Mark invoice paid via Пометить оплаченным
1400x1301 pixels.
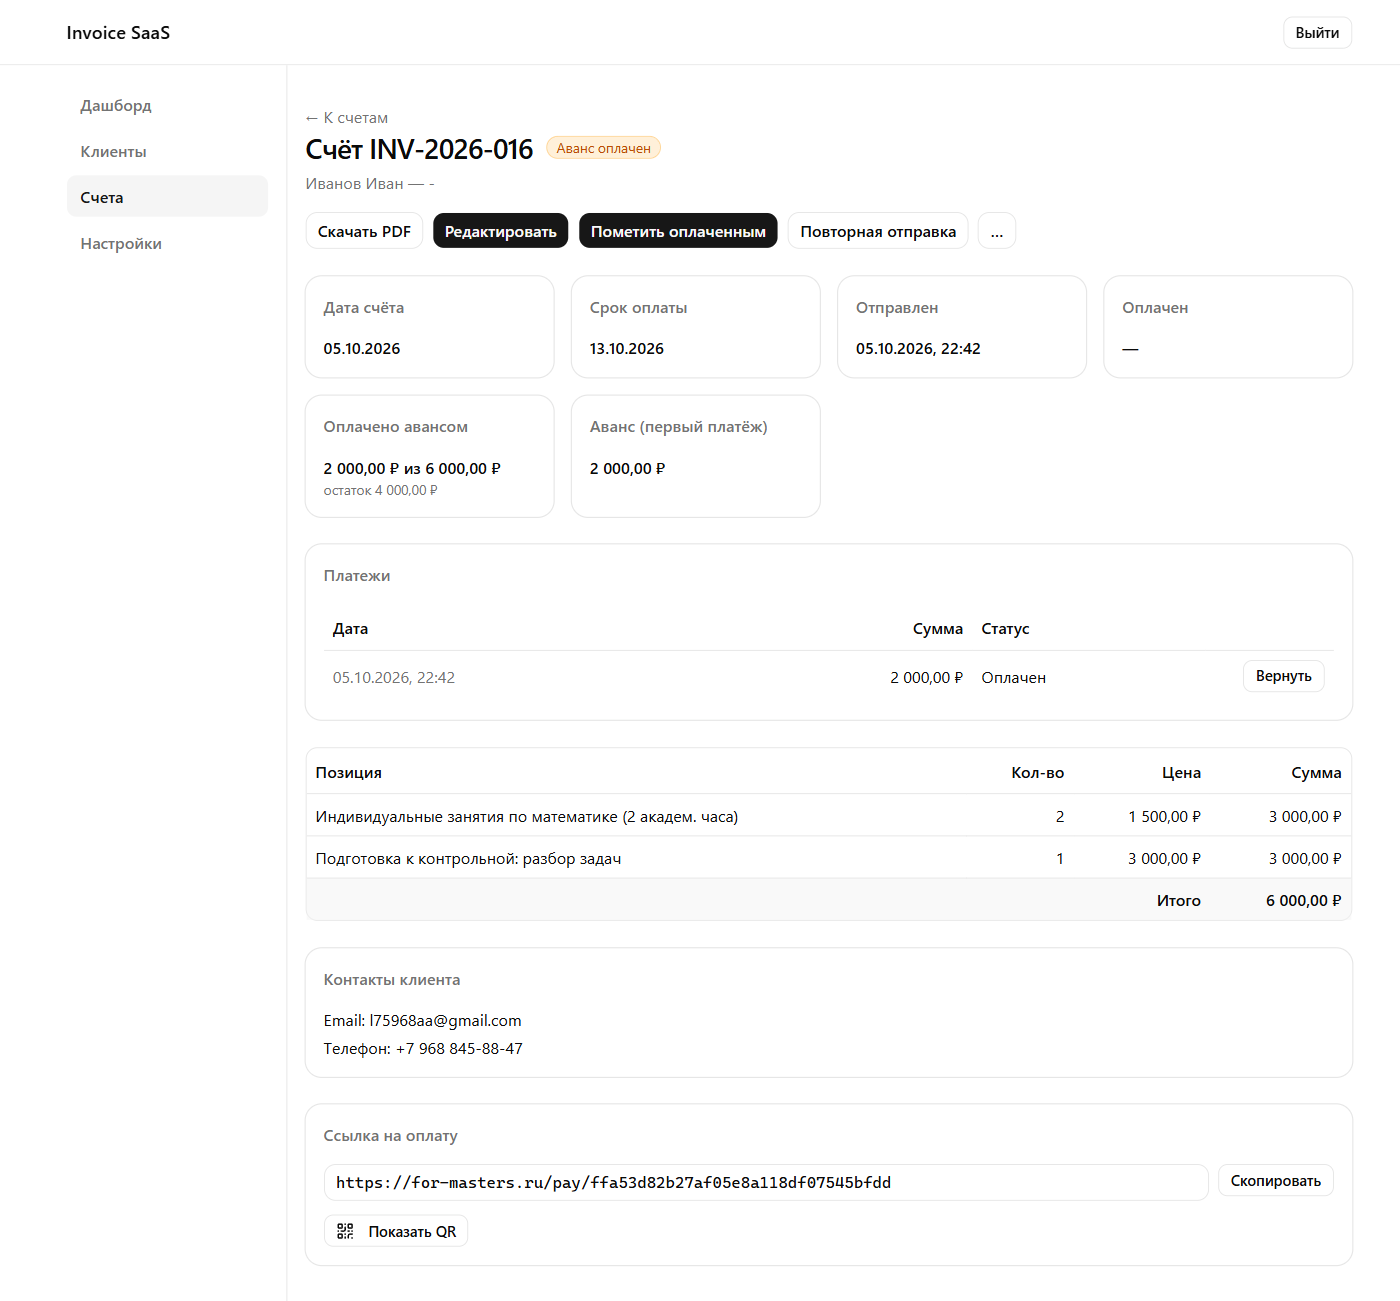[678, 231]
